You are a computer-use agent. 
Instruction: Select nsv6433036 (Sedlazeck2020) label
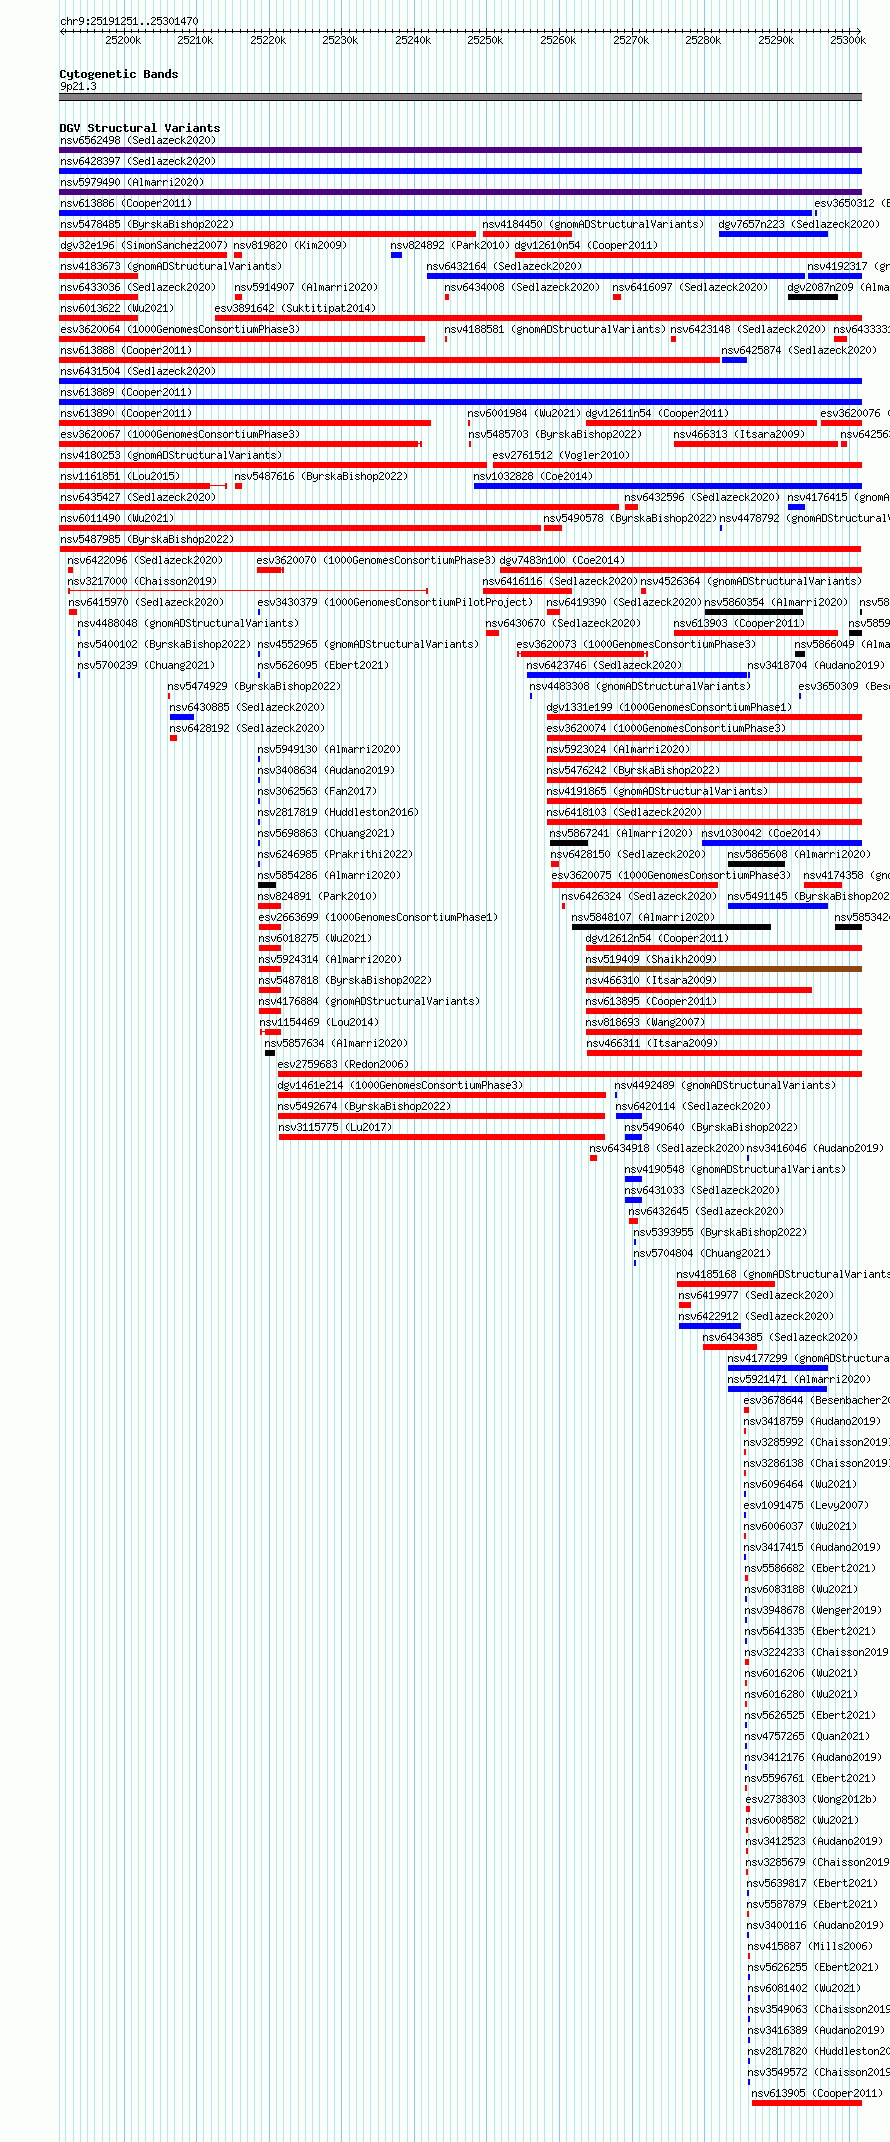pos(137,287)
